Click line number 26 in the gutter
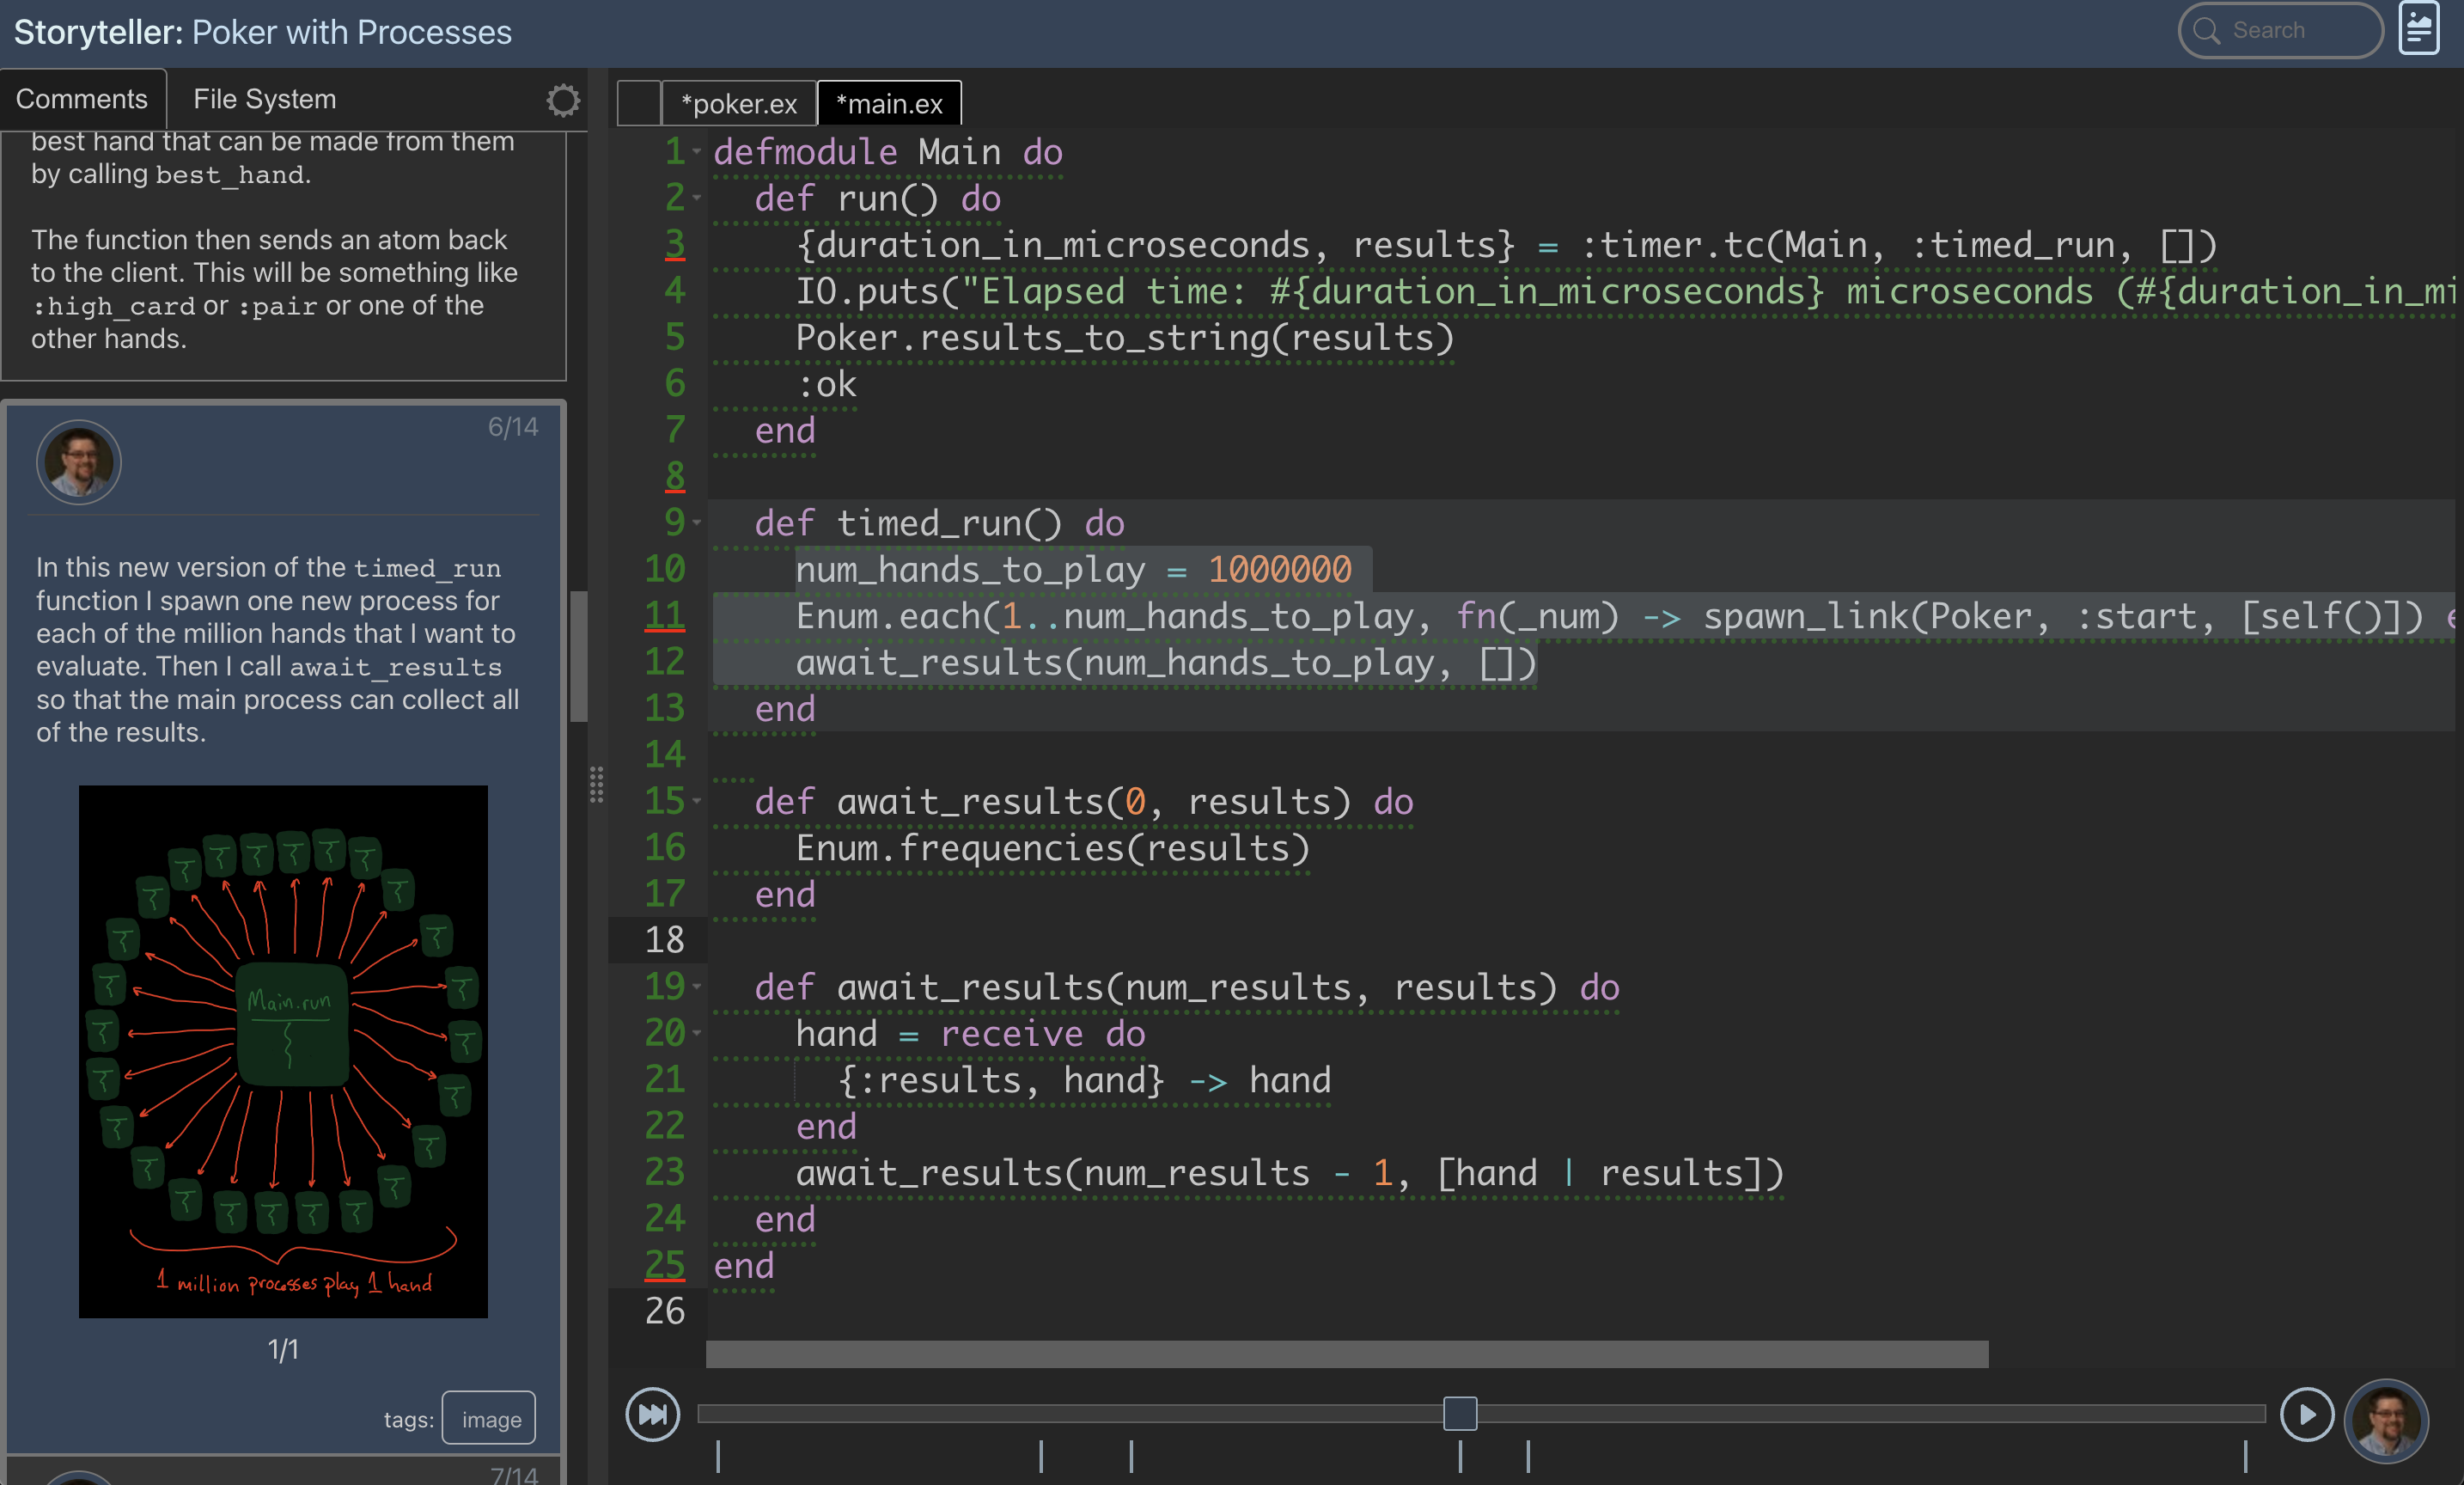Screen dimensions: 2464x1485 click(x=665, y=1311)
